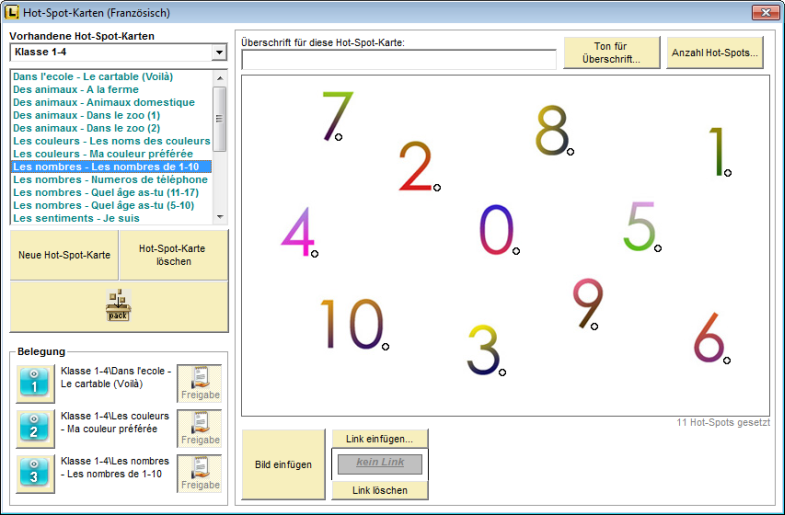Select the hot-spot circle beside number 0
Image resolution: width=785 pixels, height=515 pixels.
tap(516, 252)
